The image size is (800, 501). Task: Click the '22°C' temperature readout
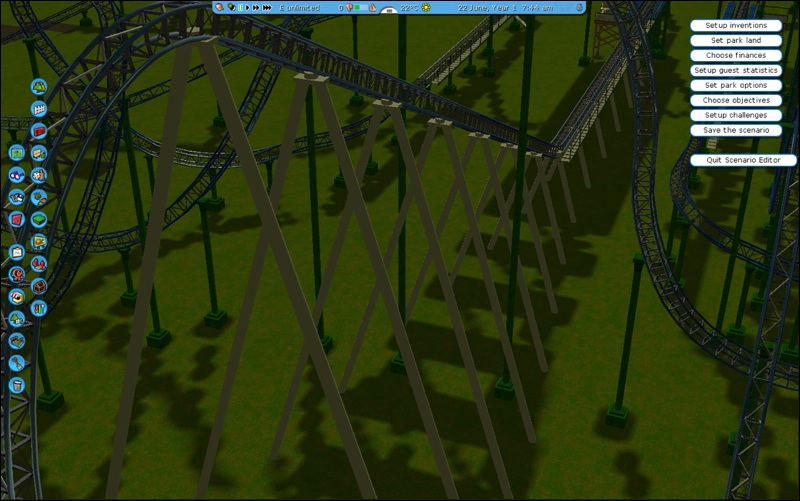click(409, 8)
